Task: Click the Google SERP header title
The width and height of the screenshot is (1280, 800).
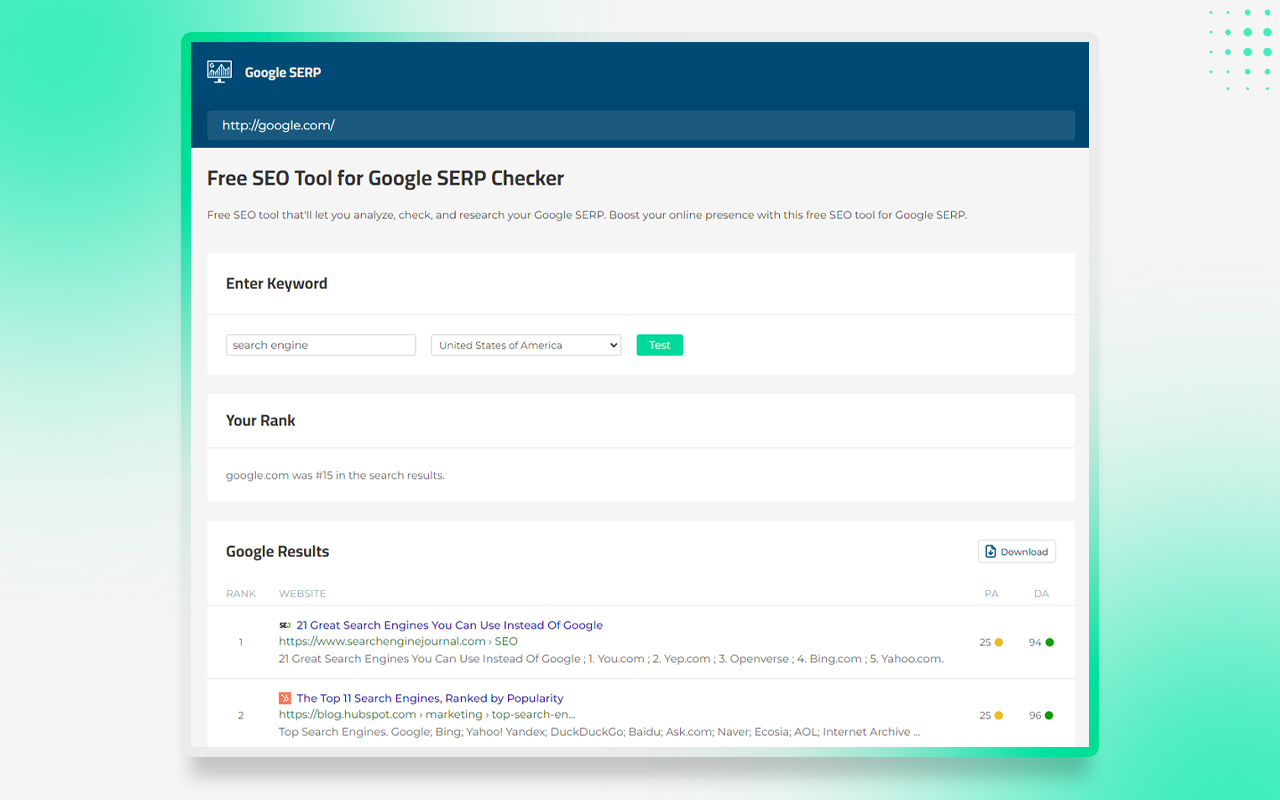Action: pos(283,72)
